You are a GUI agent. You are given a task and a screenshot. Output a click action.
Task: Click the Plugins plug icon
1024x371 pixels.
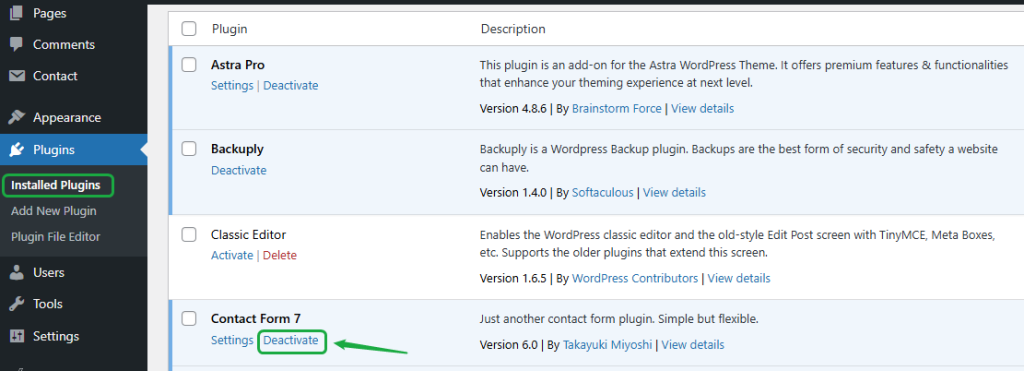(x=16, y=150)
